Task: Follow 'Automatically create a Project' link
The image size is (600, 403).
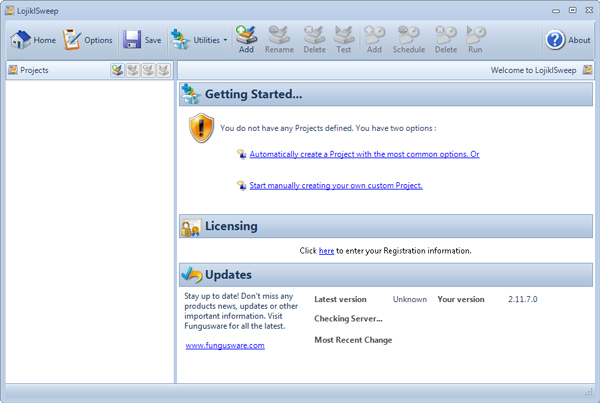Action: [x=364, y=154]
